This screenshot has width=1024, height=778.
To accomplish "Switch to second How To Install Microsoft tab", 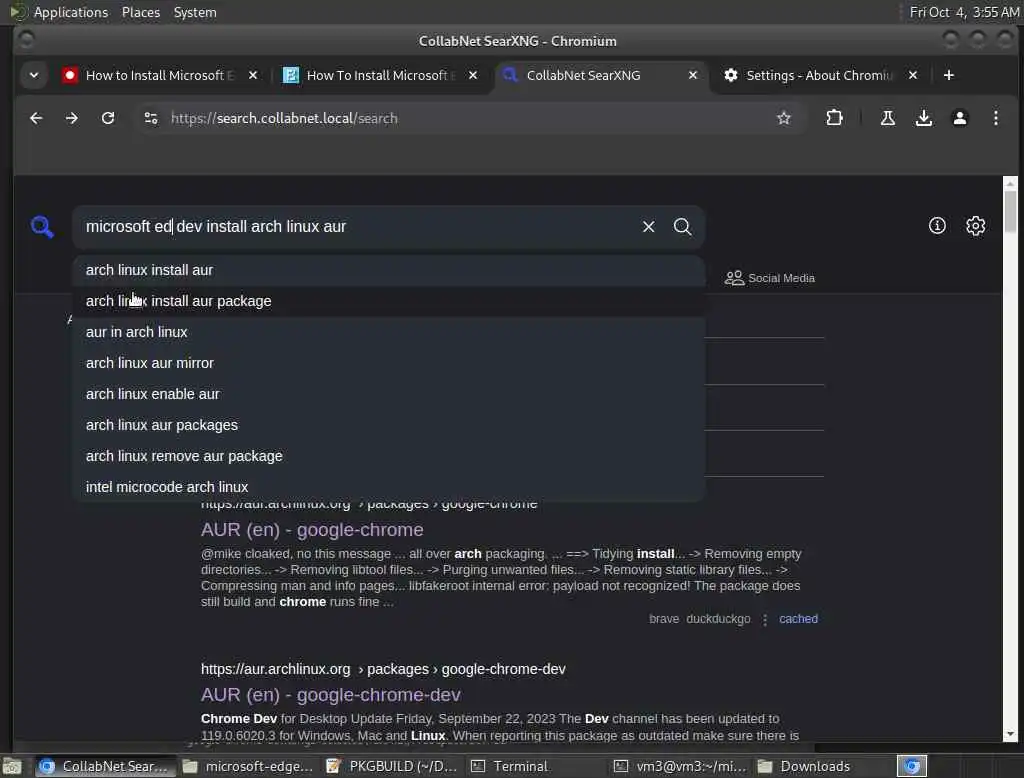I will [x=381, y=75].
